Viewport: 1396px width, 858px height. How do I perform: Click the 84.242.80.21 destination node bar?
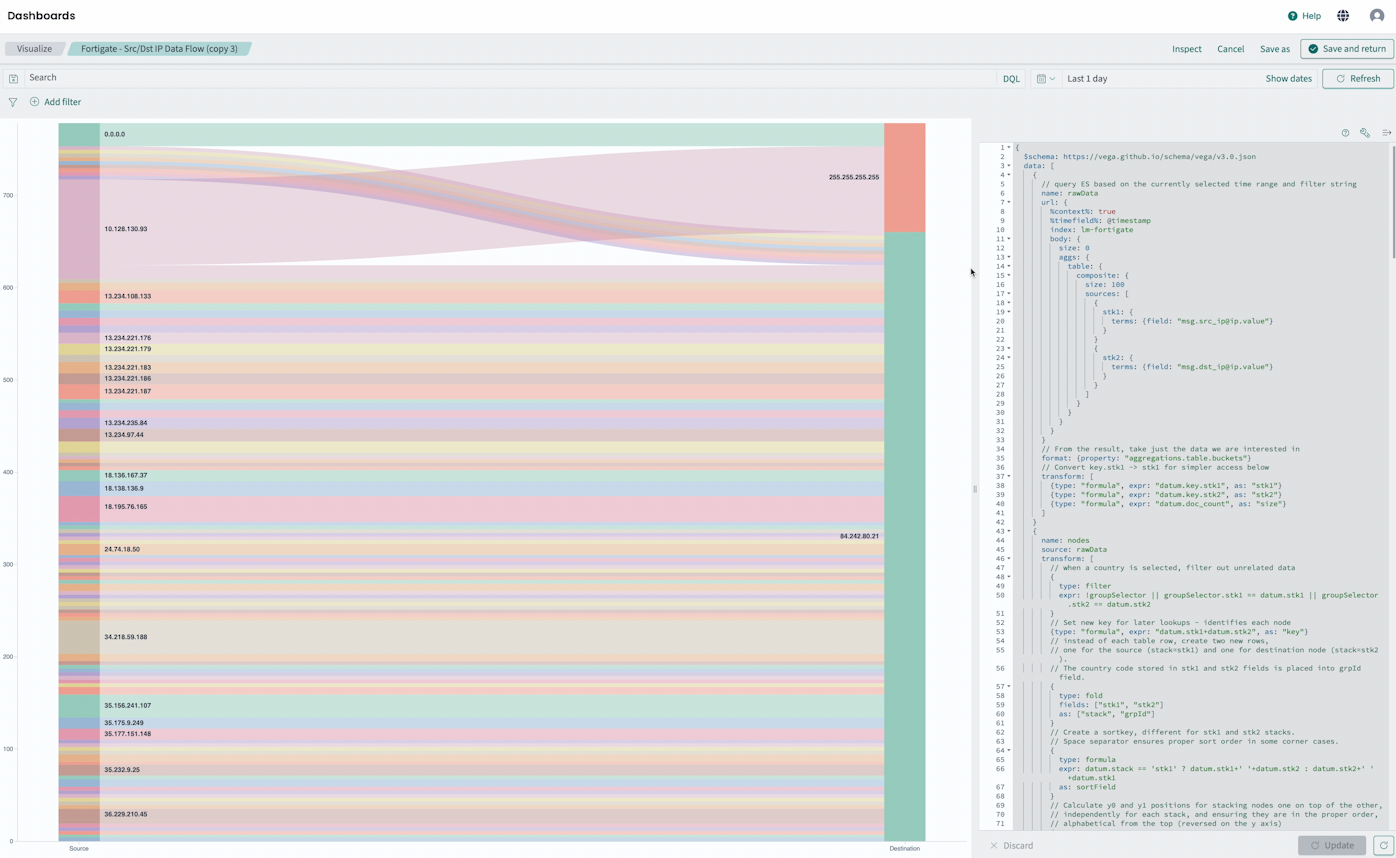tap(904, 536)
